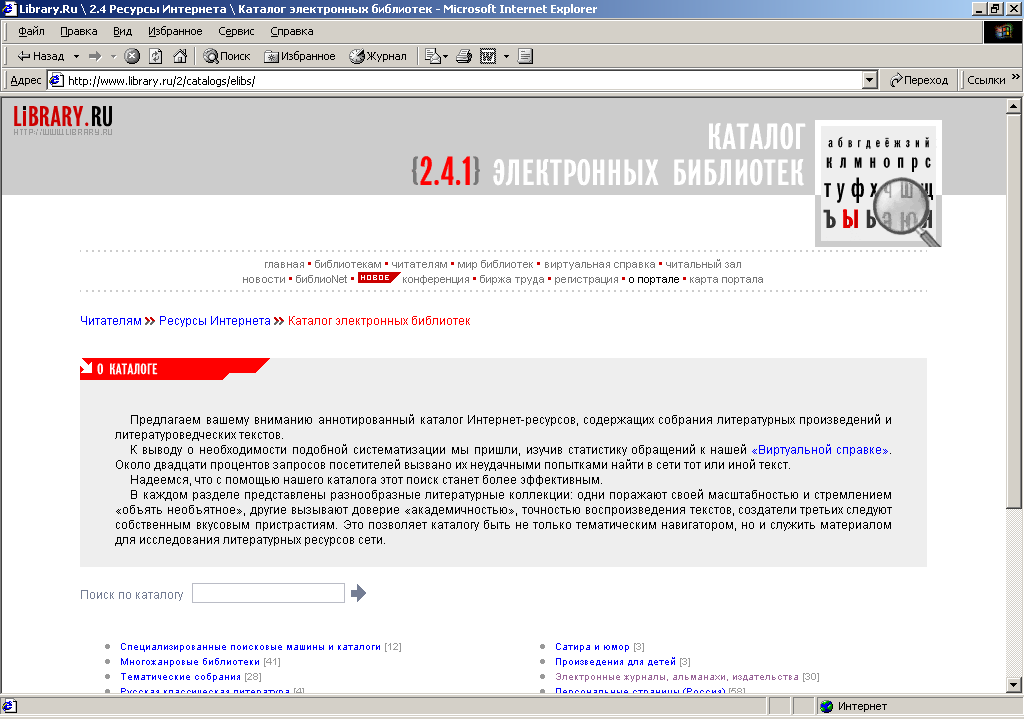Open the библиотекам navigation link
The height and width of the screenshot is (719, 1024).
point(347,264)
